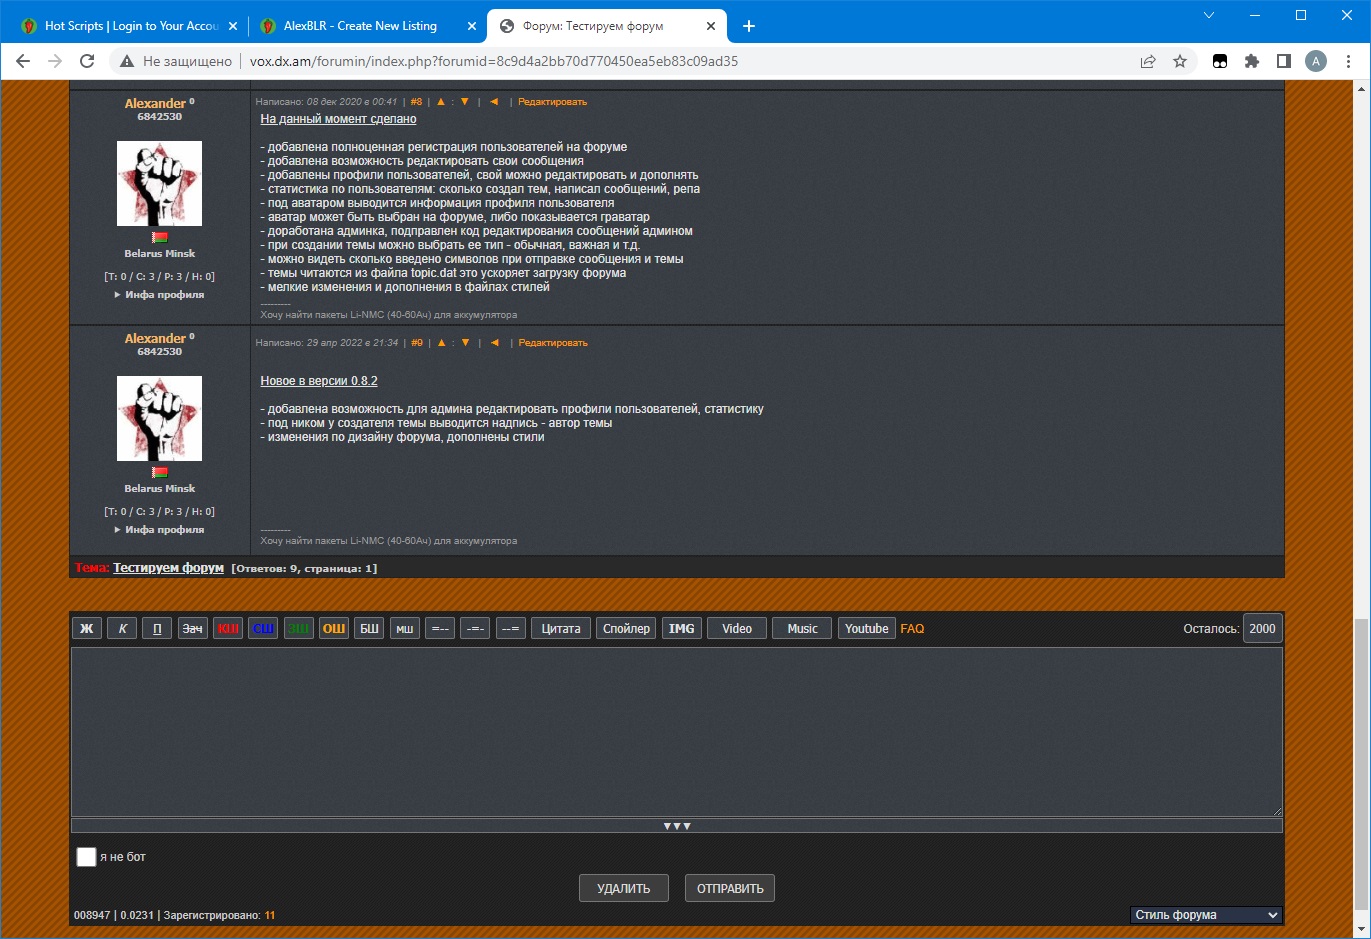Click the strikethrough Зач button

[192, 629]
